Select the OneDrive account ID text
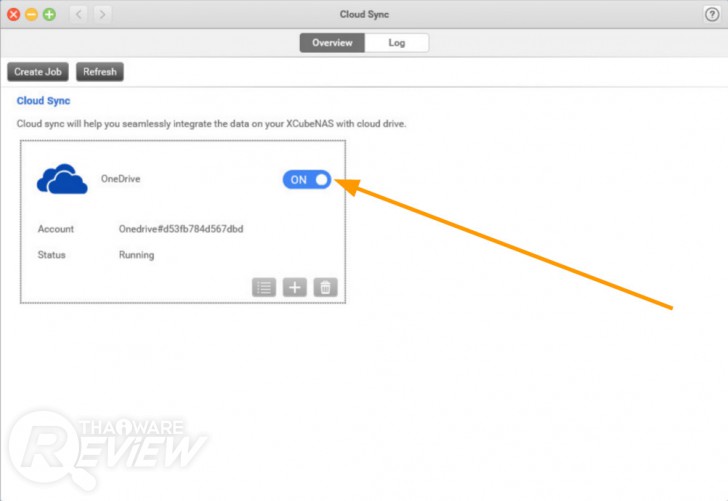 pos(181,229)
